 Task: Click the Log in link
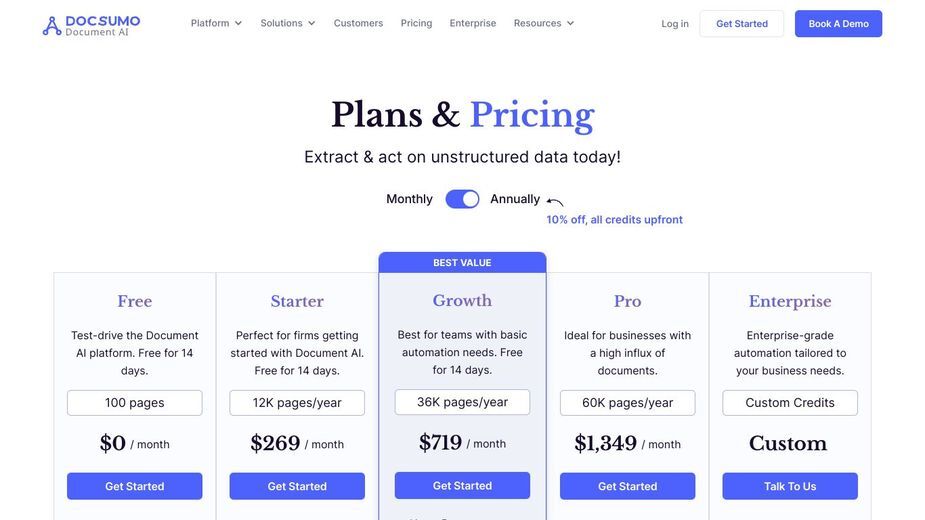[x=675, y=24]
